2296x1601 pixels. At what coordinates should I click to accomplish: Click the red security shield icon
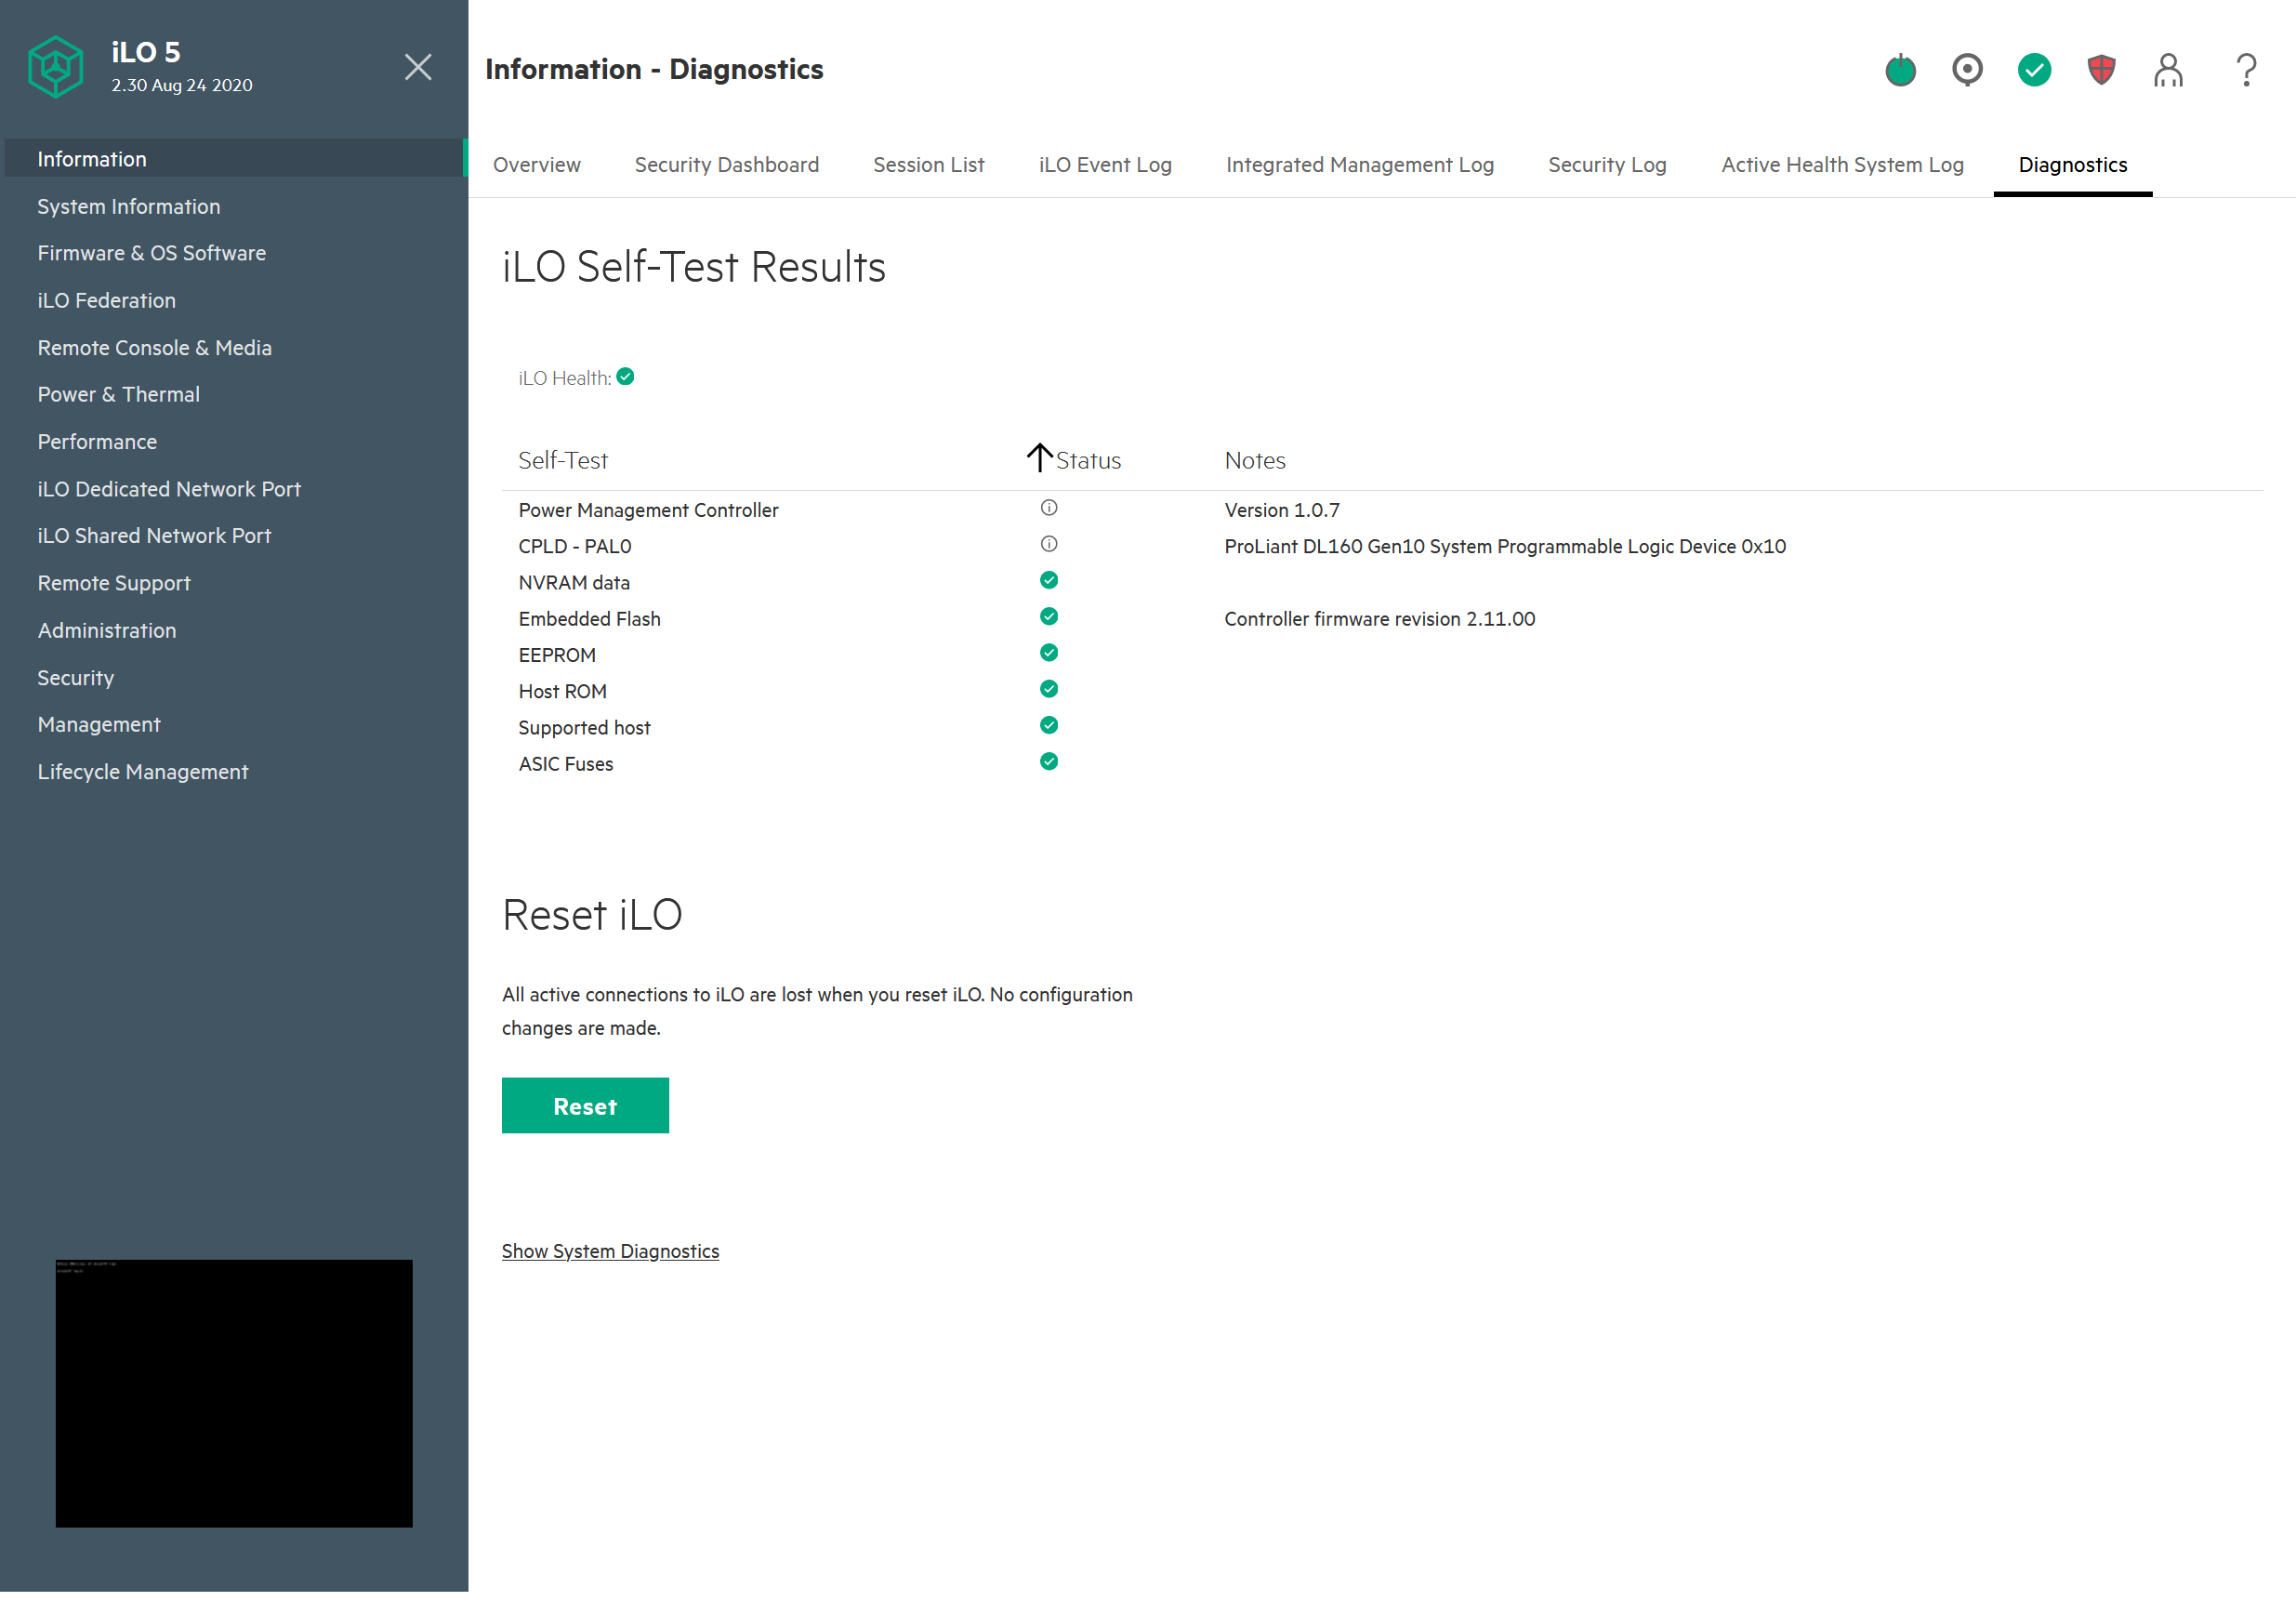[2101, 70]
